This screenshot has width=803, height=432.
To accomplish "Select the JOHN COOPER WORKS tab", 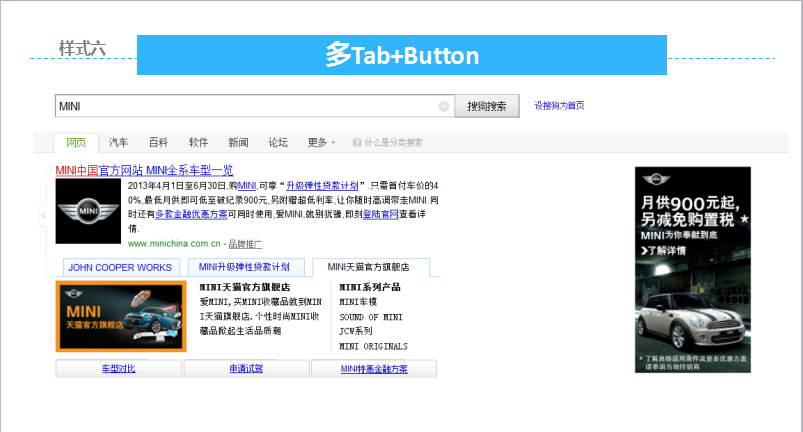I will [x=121, y=267].
